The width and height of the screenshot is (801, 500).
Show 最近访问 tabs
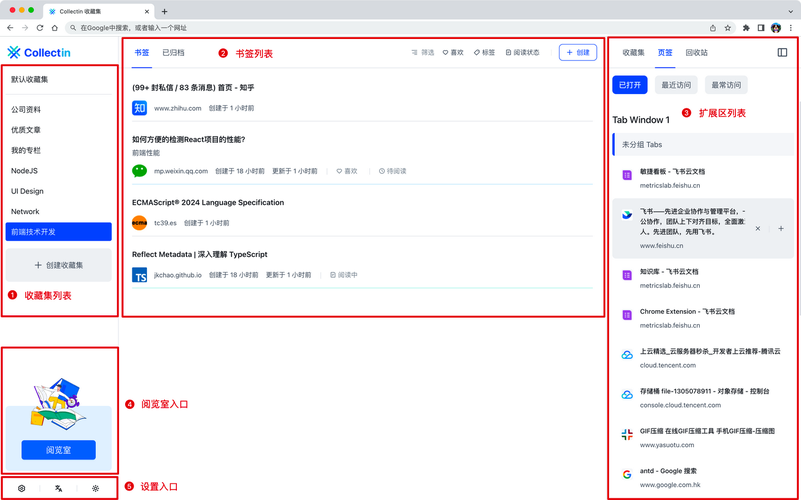(x=676, y=85)
